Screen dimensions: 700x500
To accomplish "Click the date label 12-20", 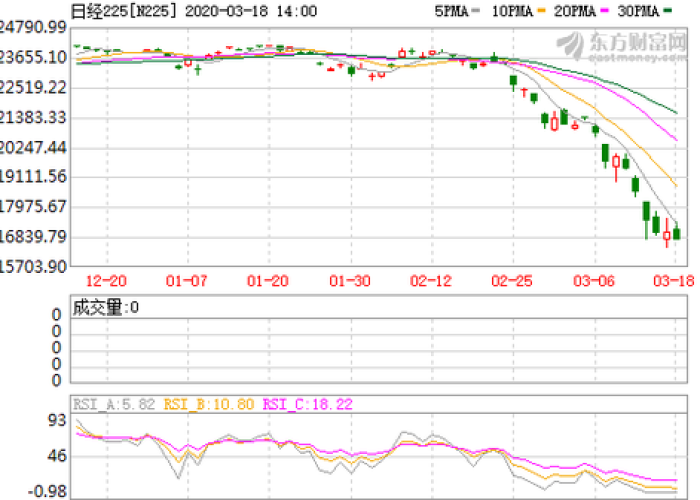I will [x=106, y=281].
